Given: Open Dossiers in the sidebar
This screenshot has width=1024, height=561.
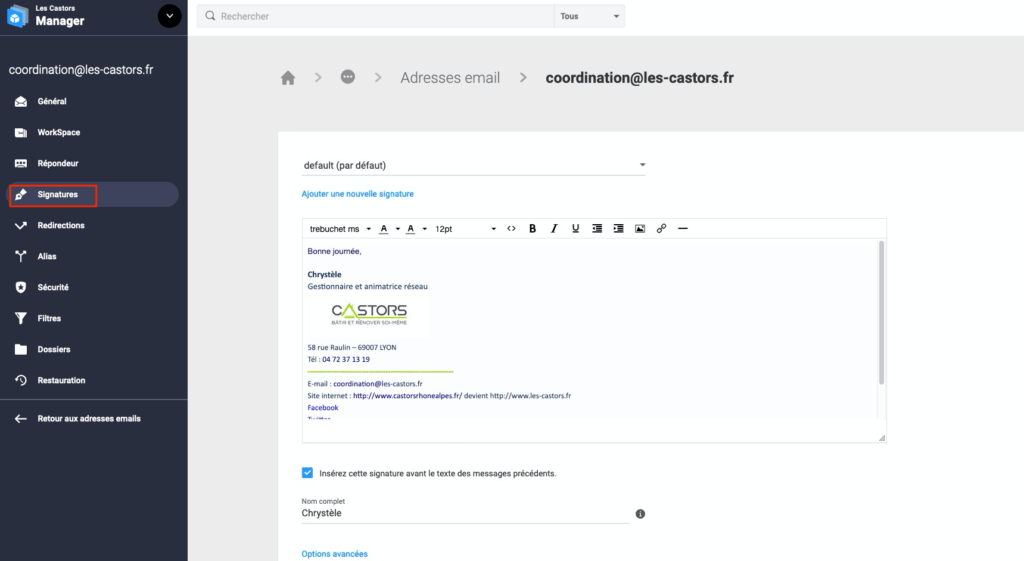Looking at the screenshot, I should tap(93, 349).
